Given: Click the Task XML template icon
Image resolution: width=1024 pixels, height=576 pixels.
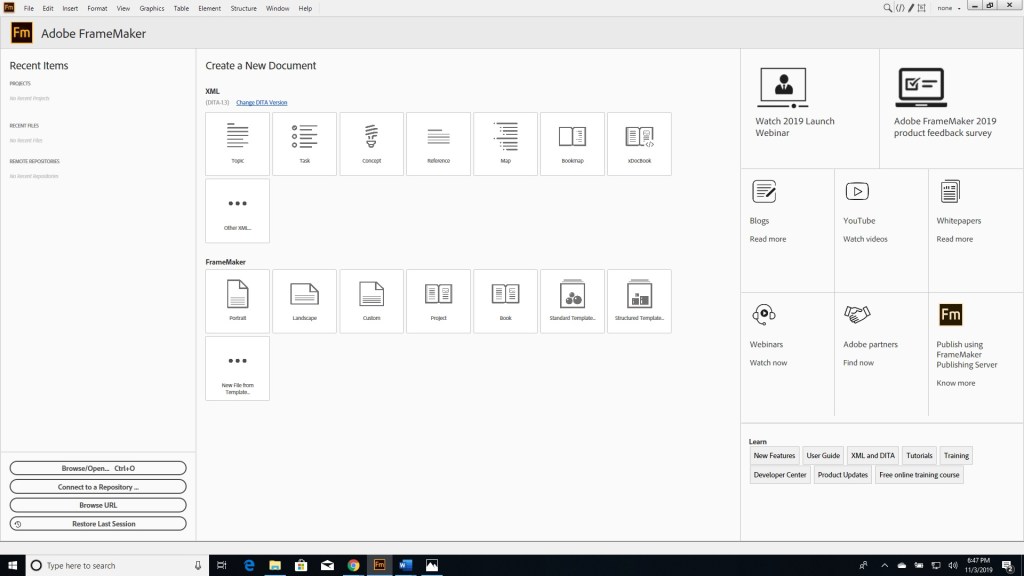Looking at the screenshot, I should point(304,143).
